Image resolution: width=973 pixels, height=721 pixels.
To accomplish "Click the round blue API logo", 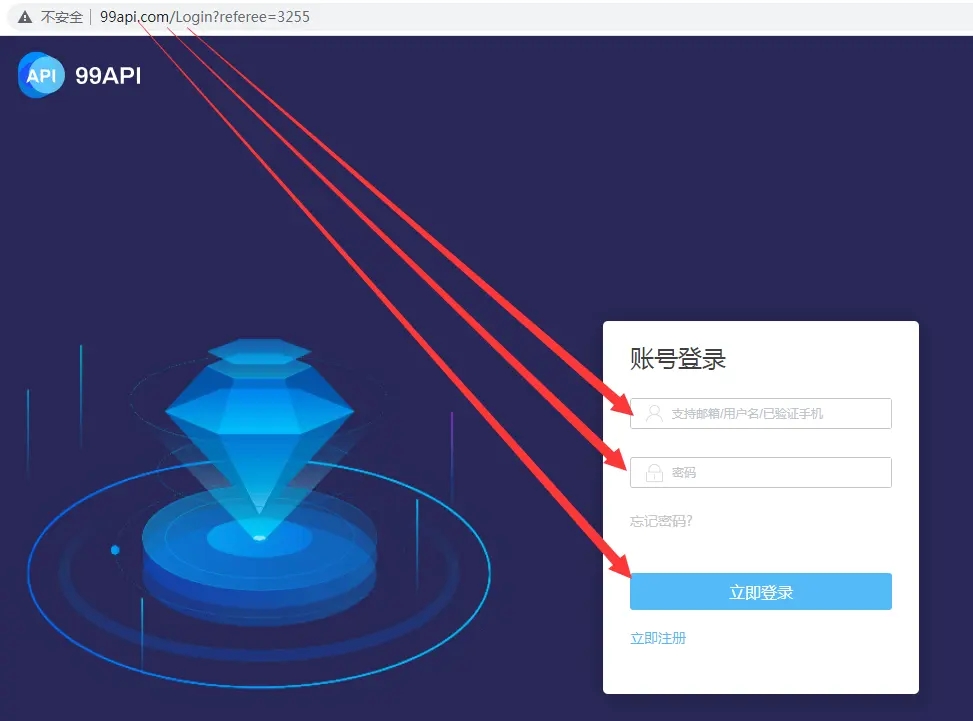I will pyautogui.click(x=41, y=75).
